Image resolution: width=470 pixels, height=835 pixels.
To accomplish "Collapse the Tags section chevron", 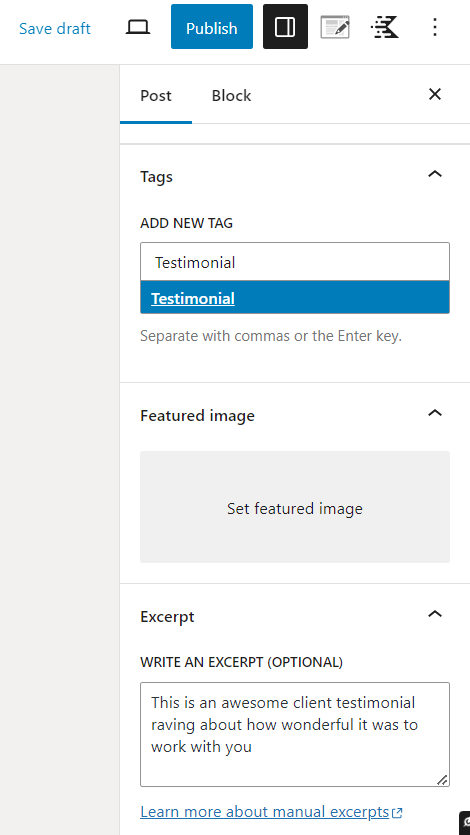I will [x=435, y=174].
